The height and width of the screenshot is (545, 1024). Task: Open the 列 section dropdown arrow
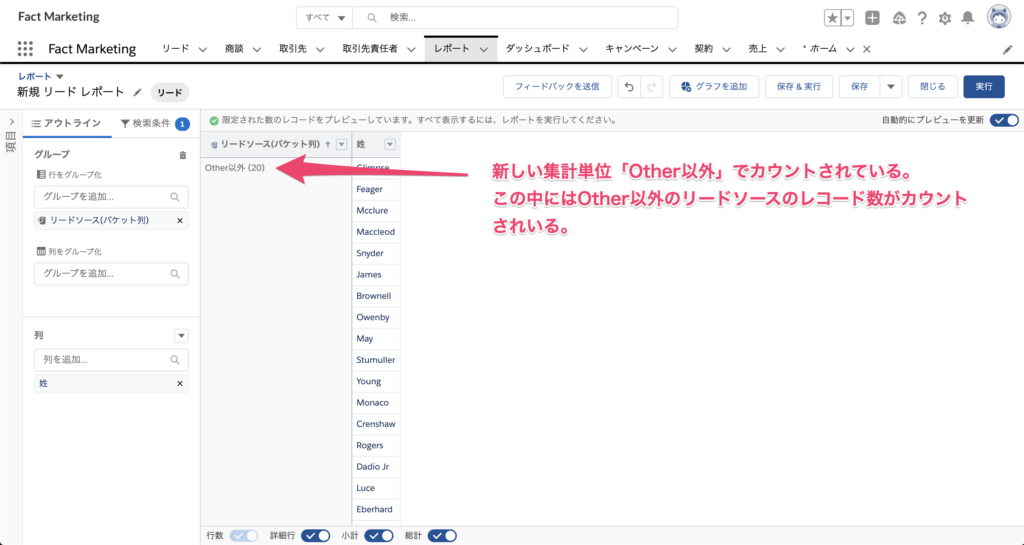182,335
